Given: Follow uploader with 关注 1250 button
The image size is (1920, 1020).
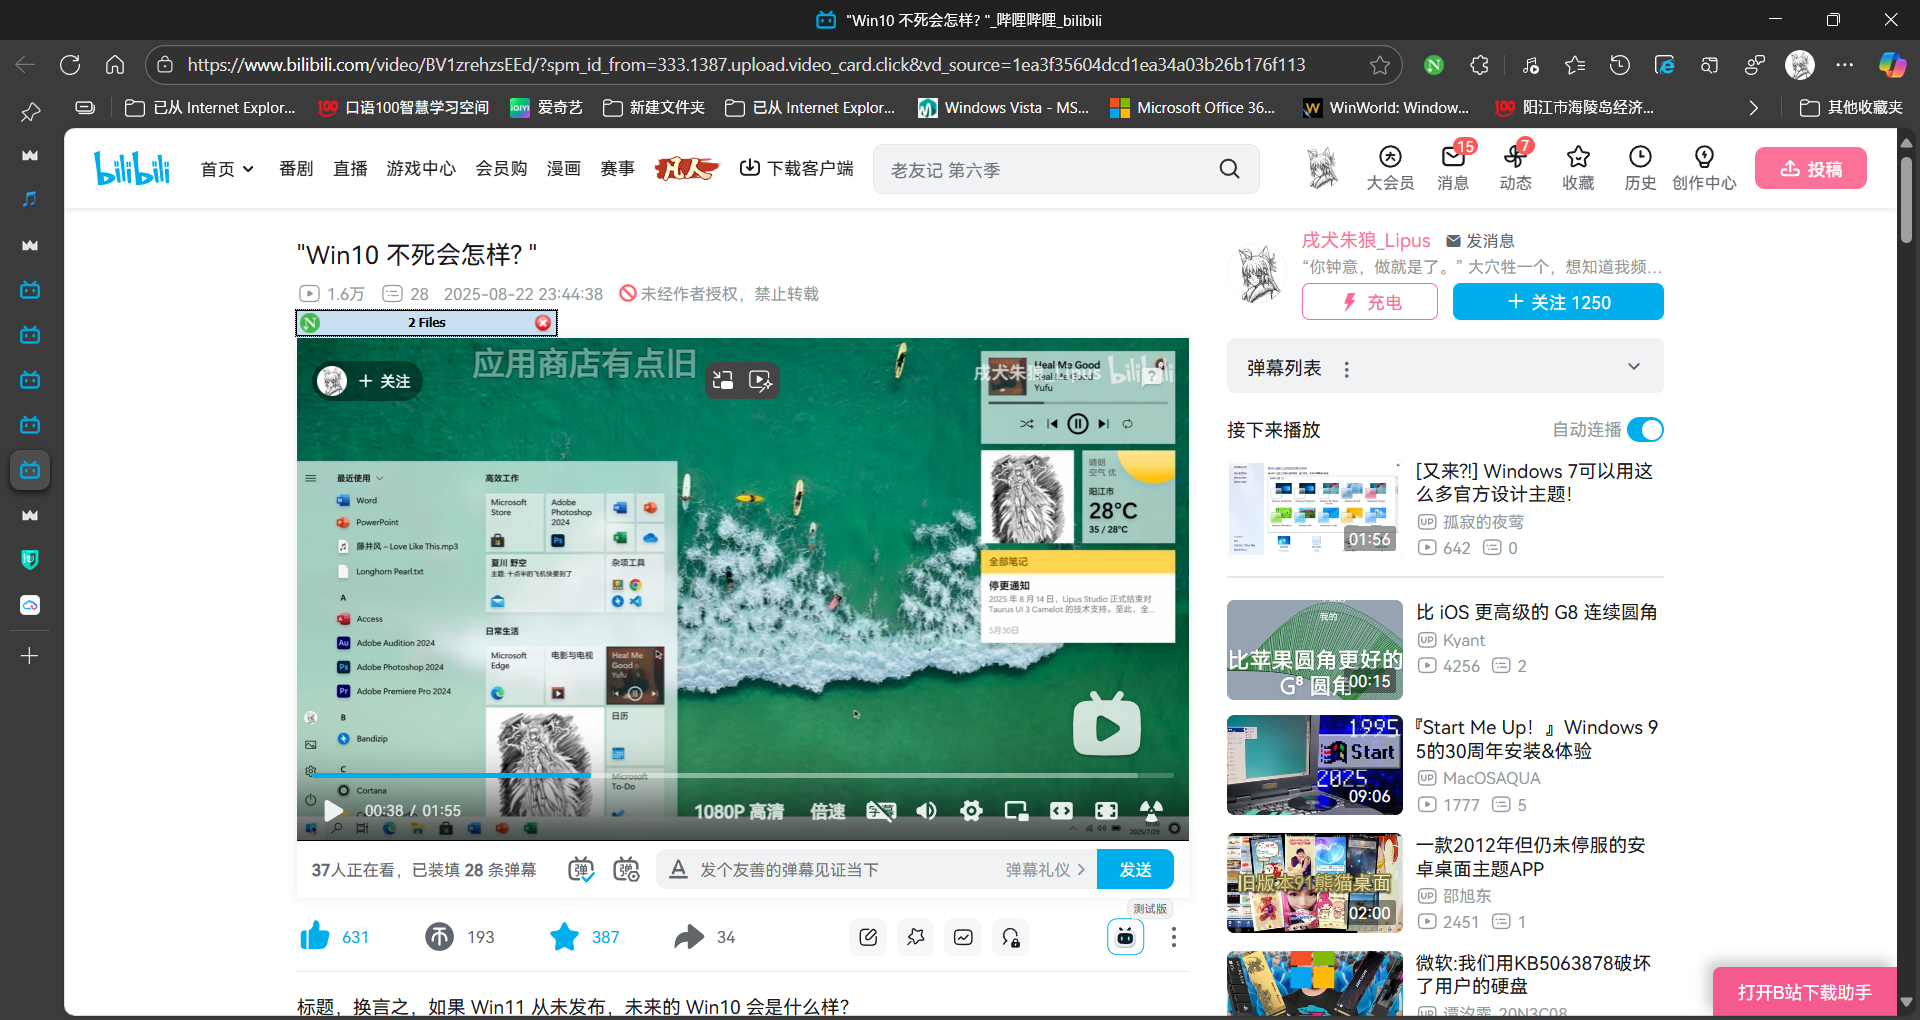Looking at the screenshot, I should click(1558, 302).
